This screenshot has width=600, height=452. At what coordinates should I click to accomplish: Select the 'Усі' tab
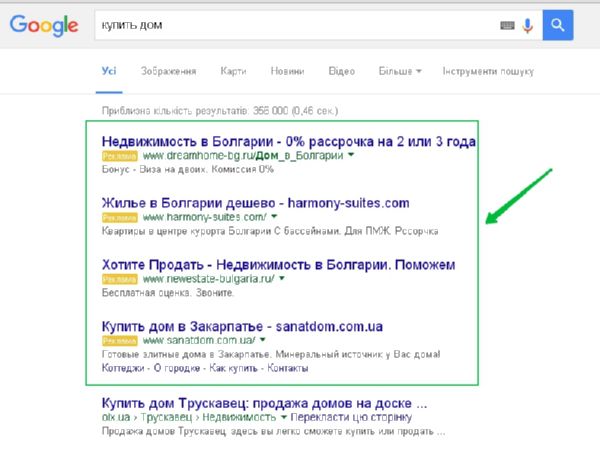(x=109, y=71)
